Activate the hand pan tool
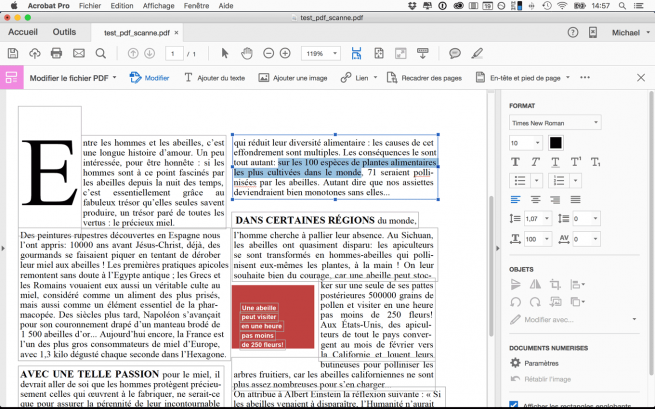The width and height of the screenshot is (655, 409). pyautogui.click(x=247, y=53)
